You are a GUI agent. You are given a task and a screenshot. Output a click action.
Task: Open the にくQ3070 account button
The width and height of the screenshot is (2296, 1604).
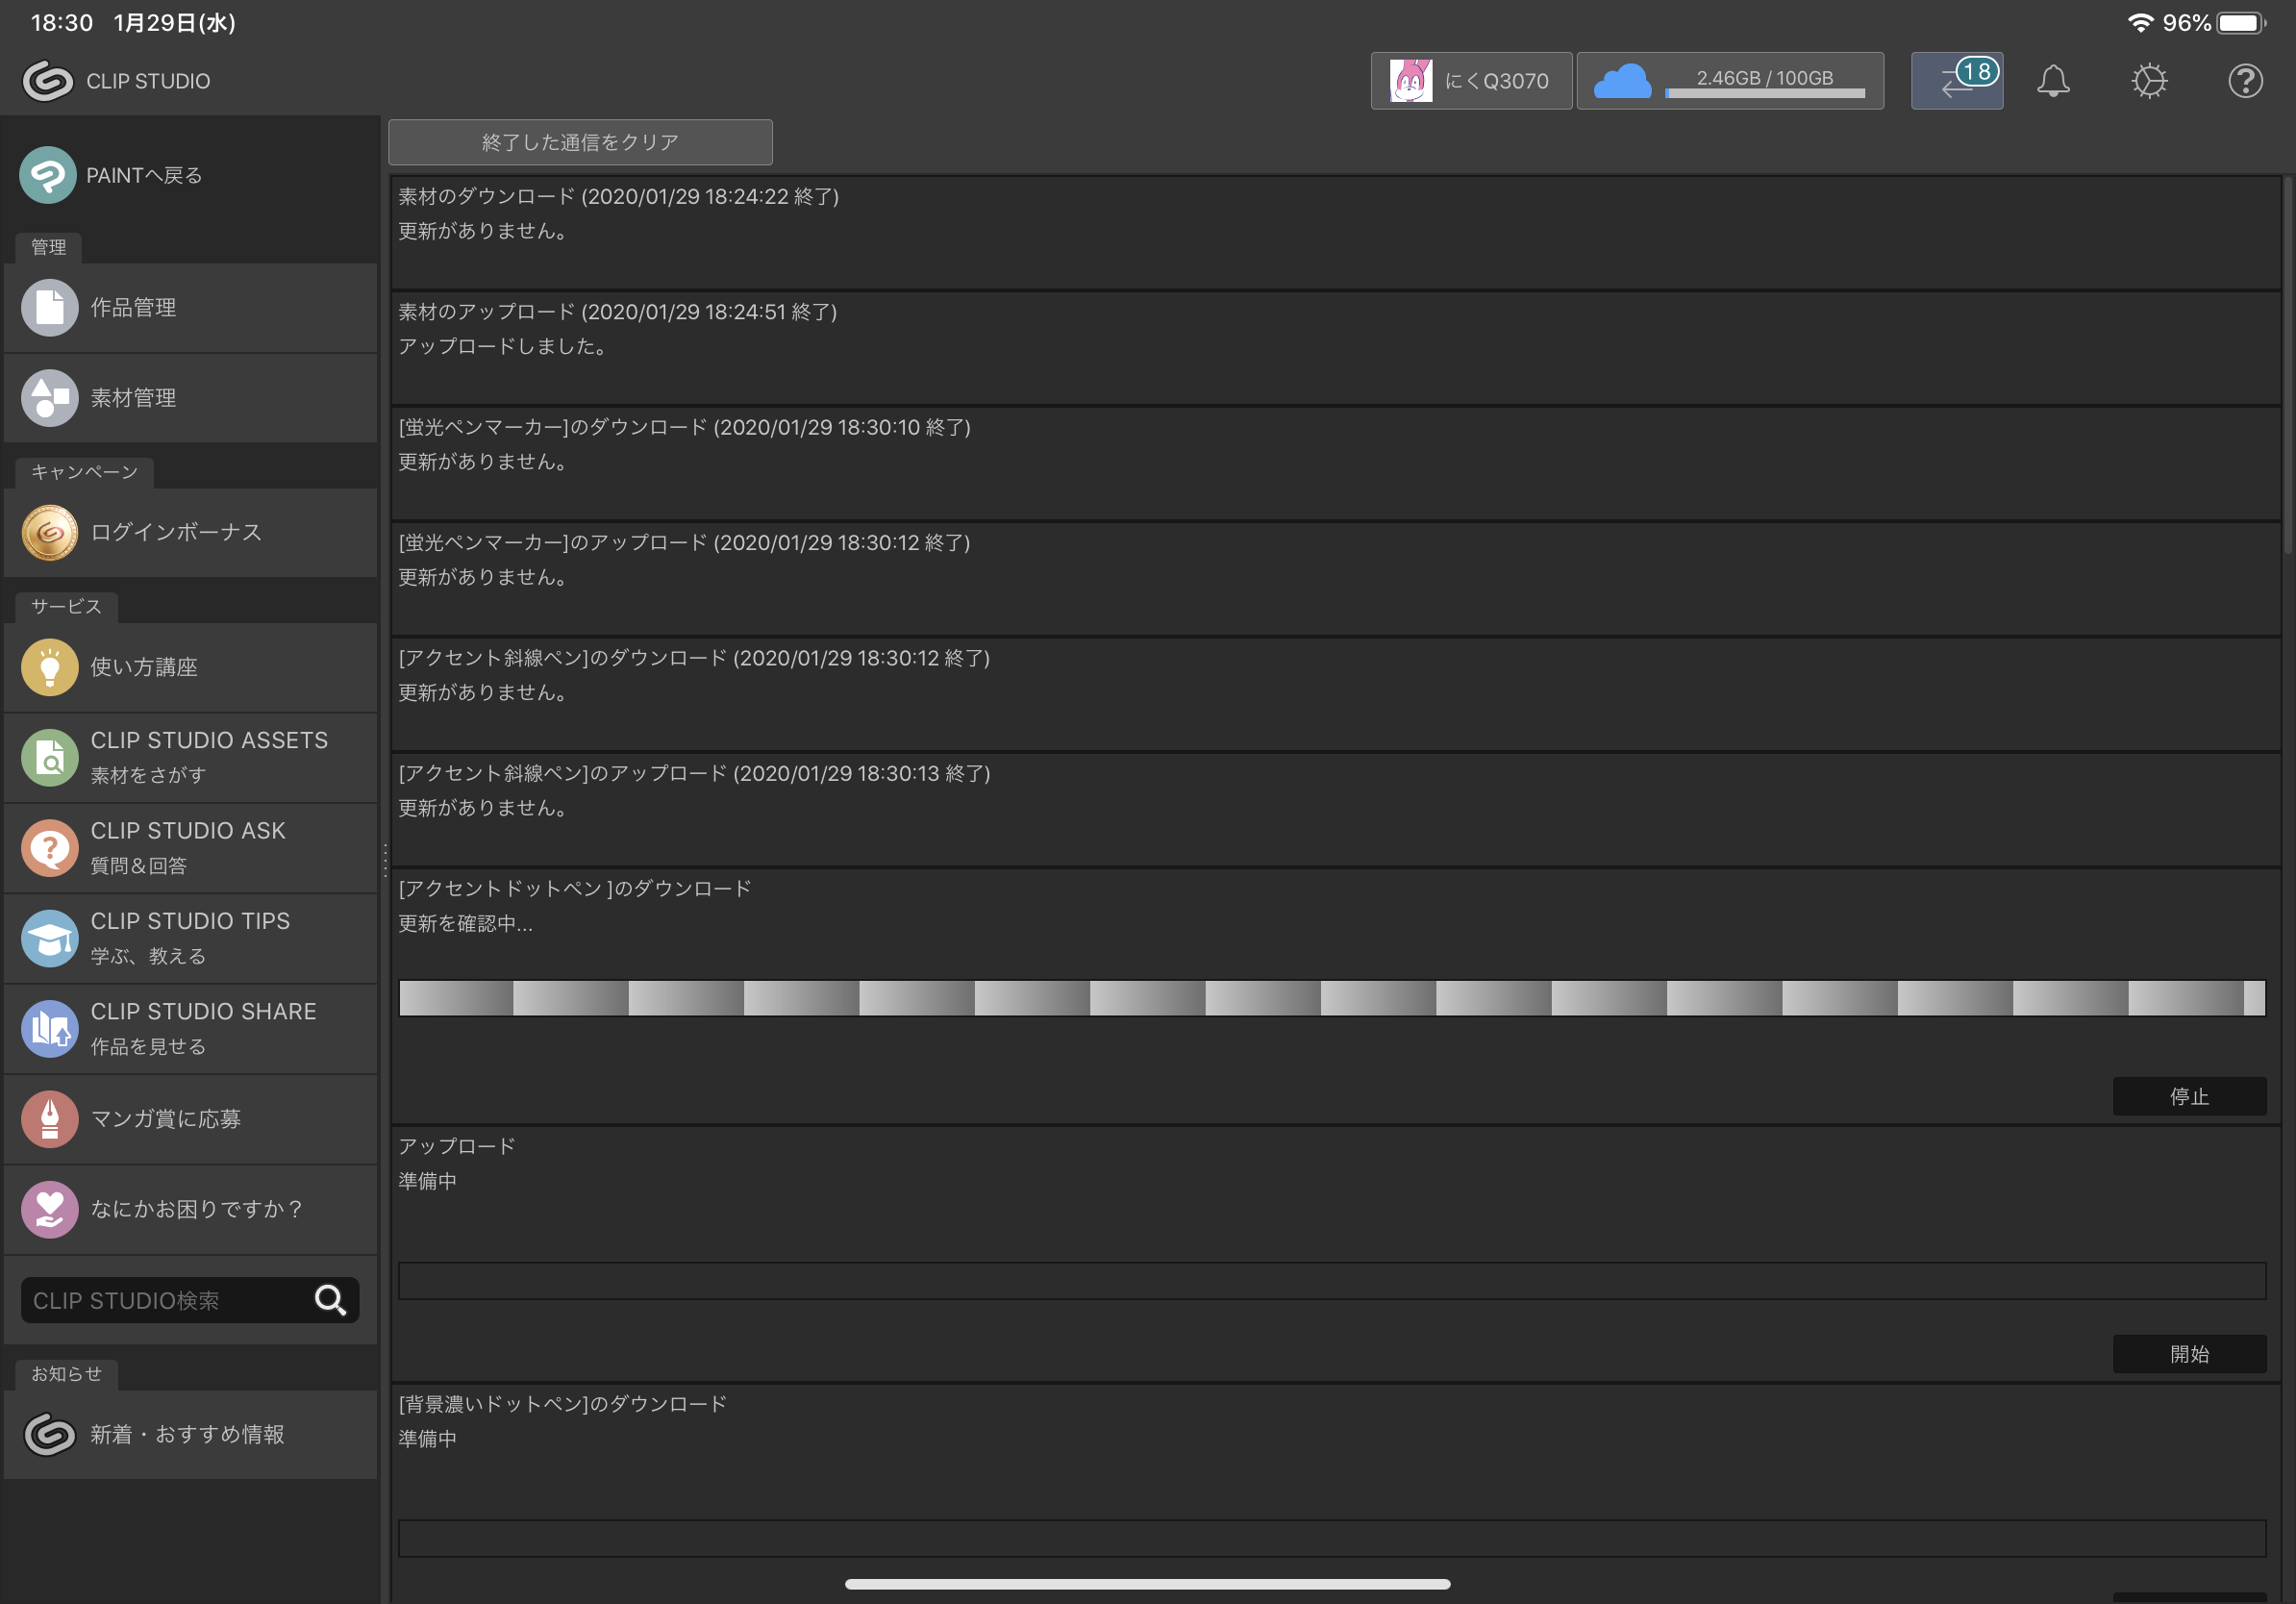(1471, 81)
